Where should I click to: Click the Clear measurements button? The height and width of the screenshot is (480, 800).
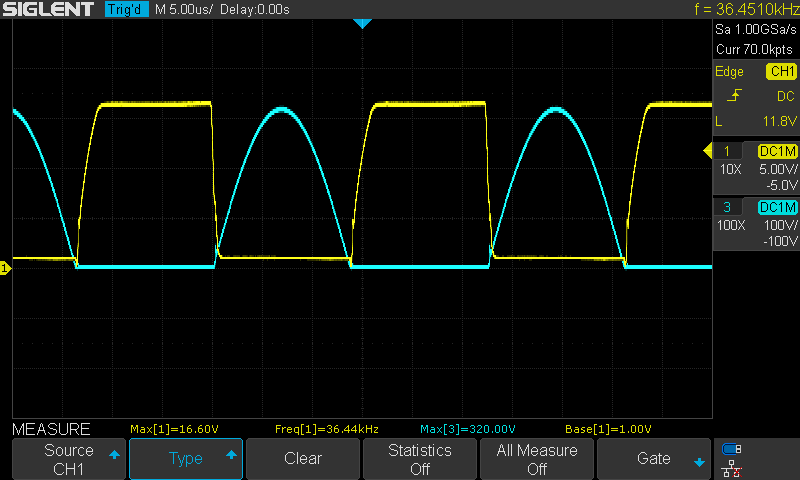coord(303,459)
